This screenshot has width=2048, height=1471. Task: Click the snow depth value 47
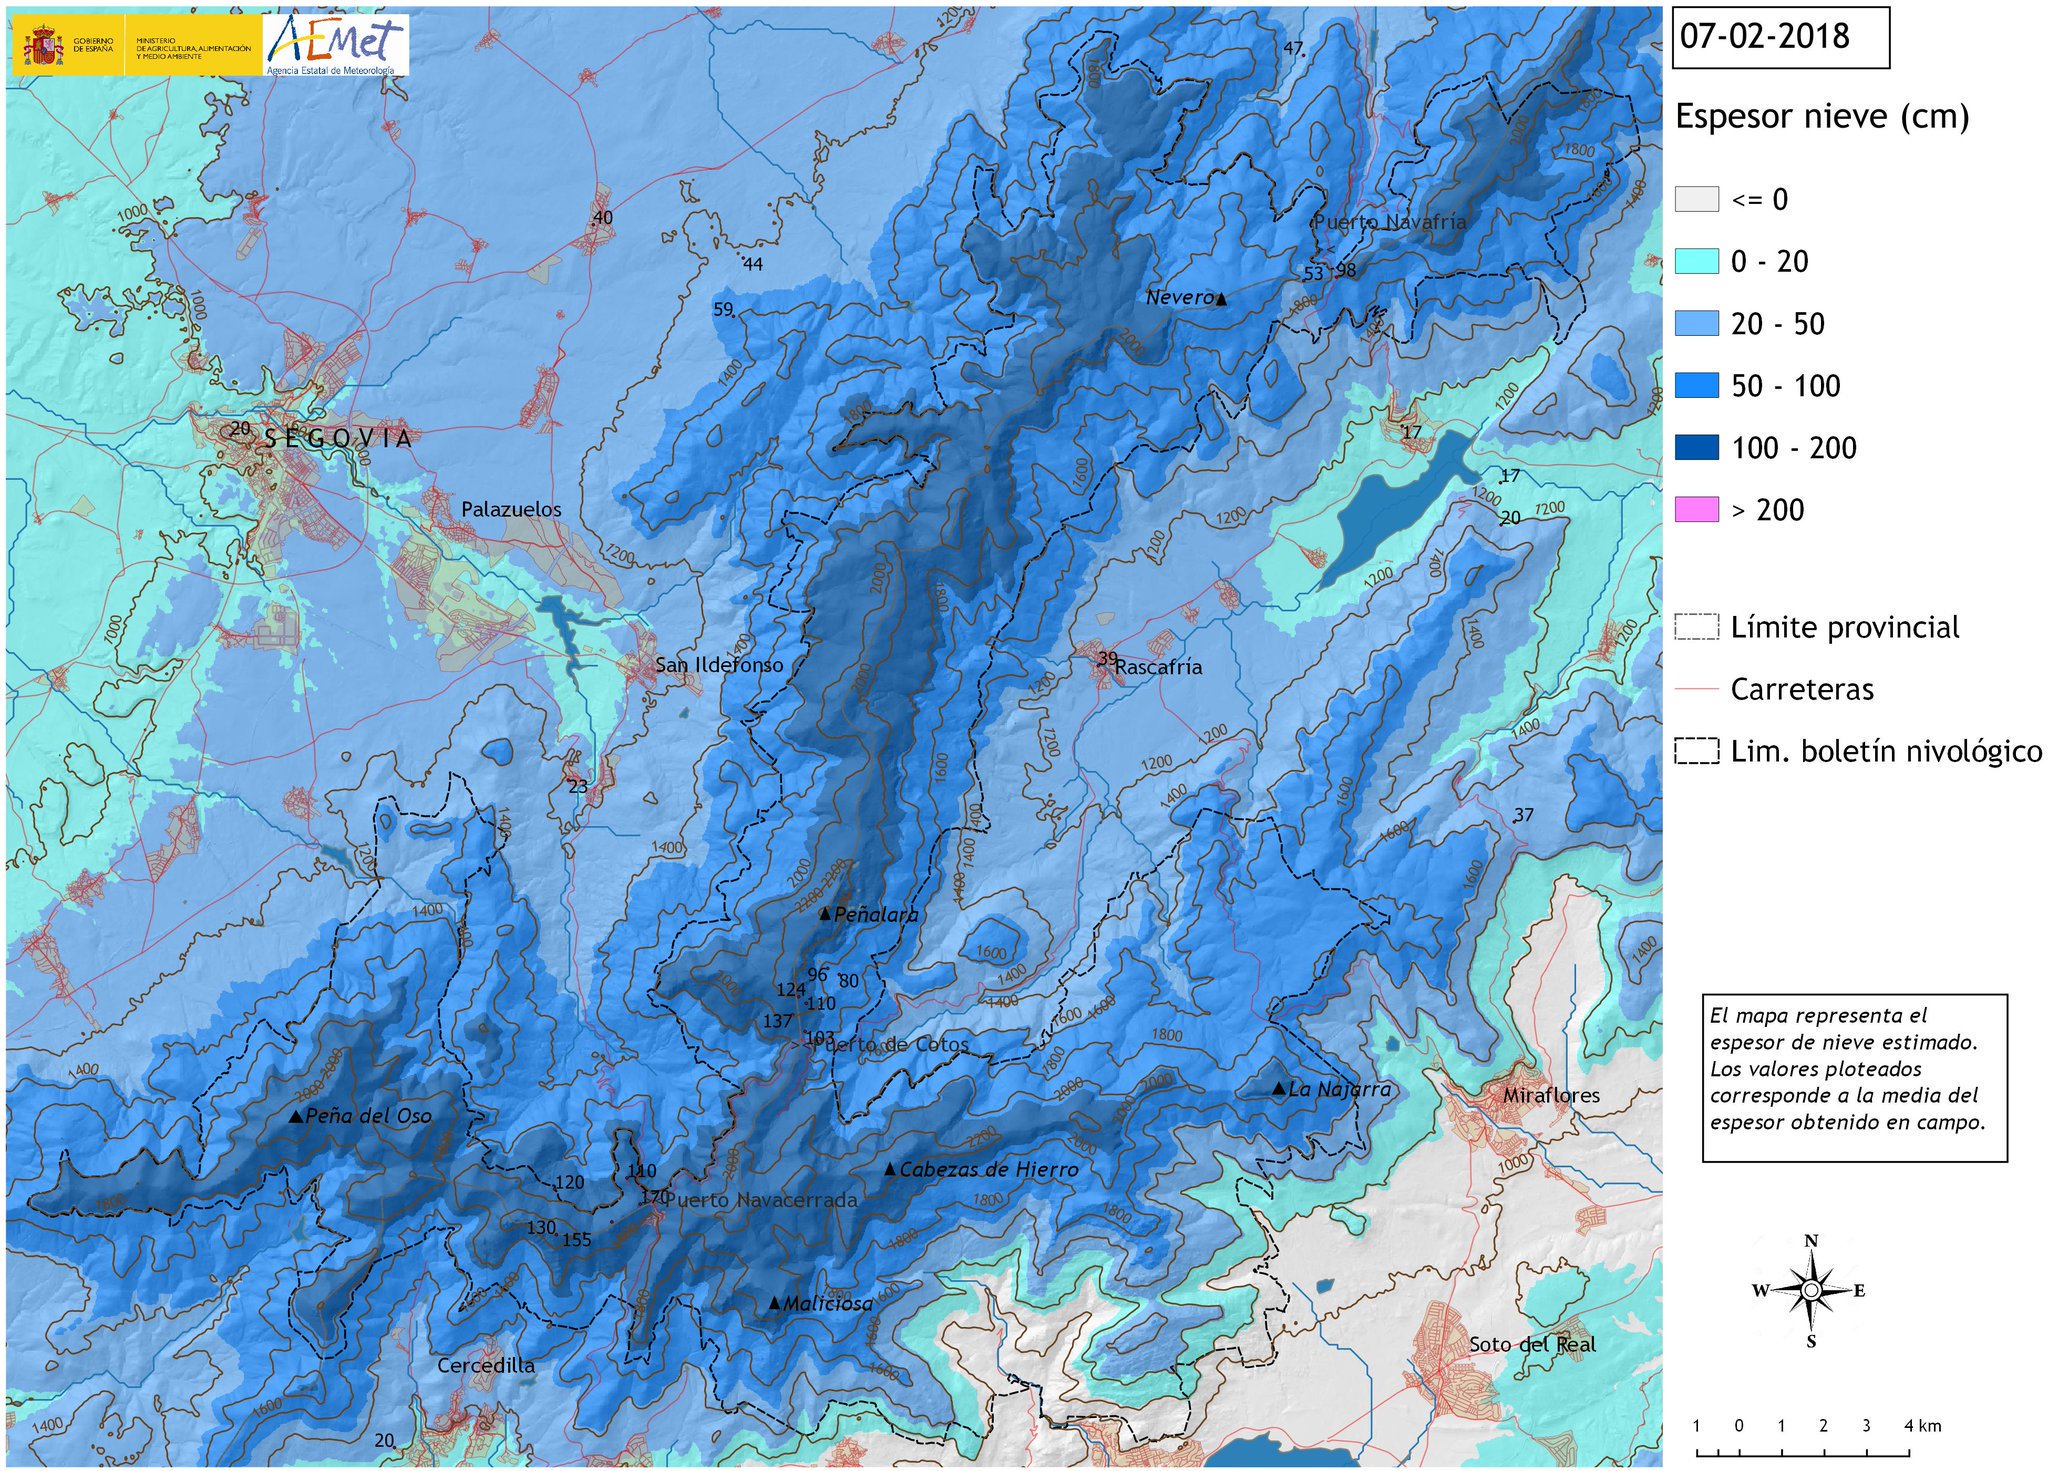point(1293,48)
